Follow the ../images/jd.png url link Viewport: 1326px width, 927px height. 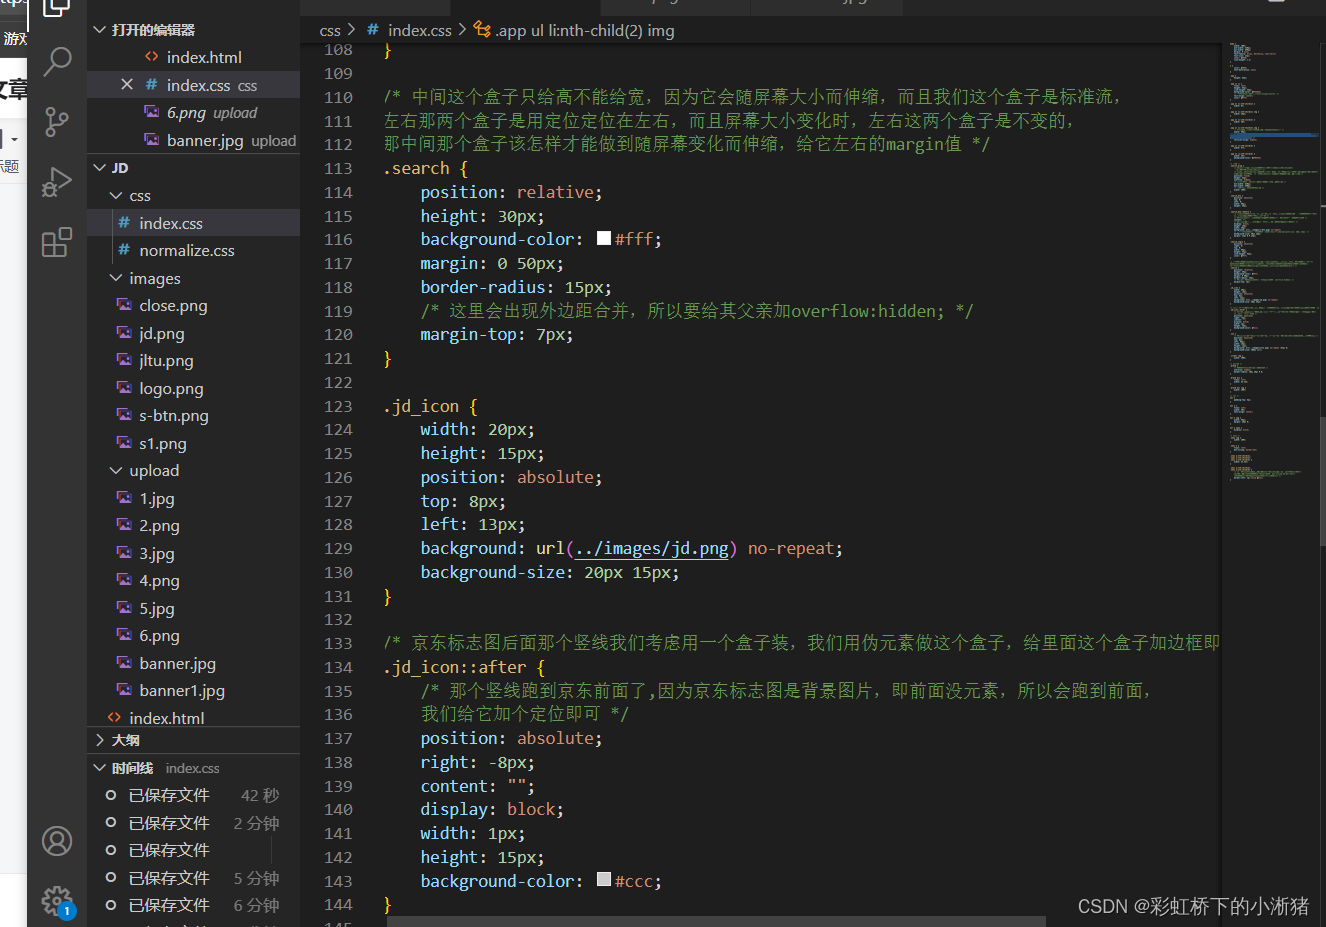coord(652,548)
